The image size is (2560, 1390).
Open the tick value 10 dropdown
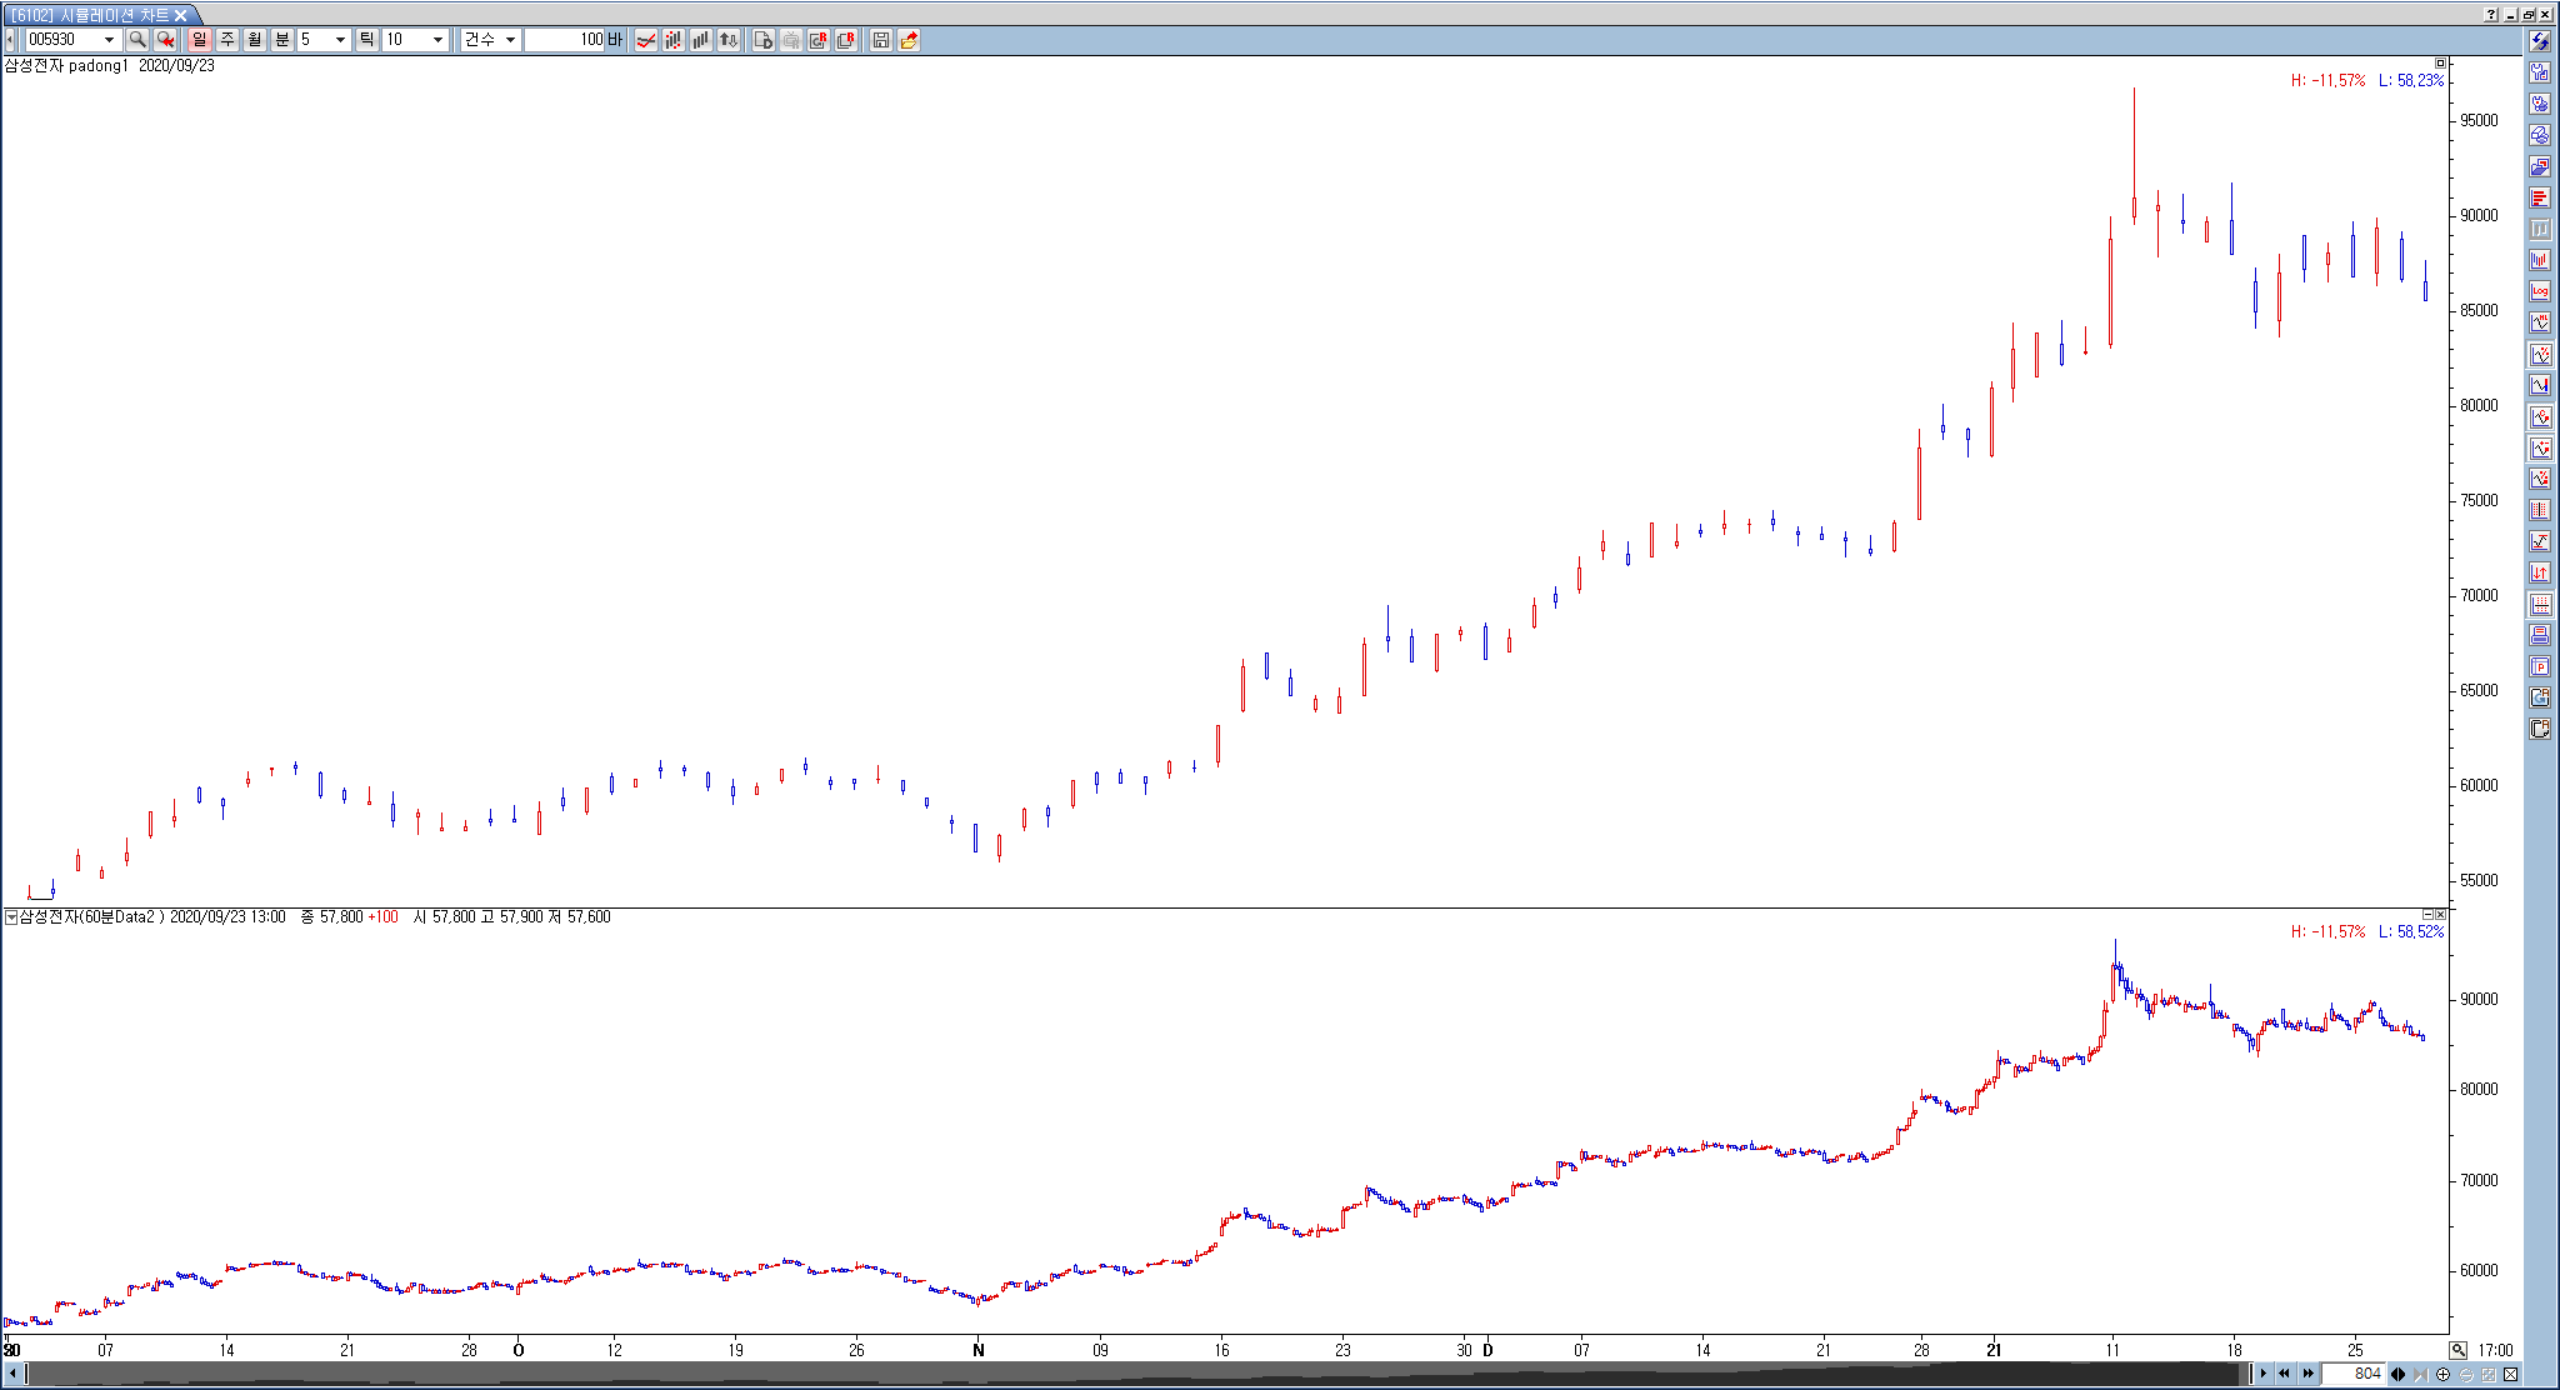click(437, 40)
